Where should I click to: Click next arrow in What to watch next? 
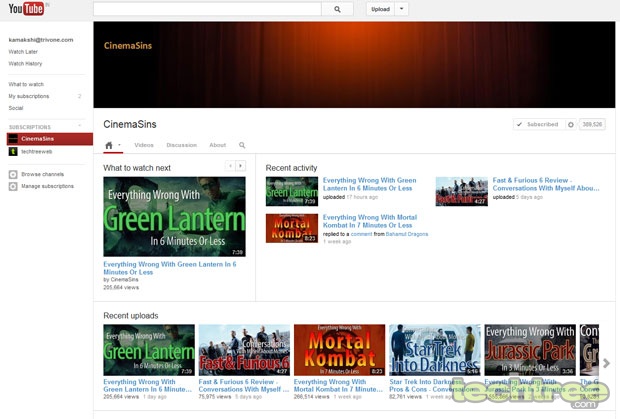click(240, 166)
